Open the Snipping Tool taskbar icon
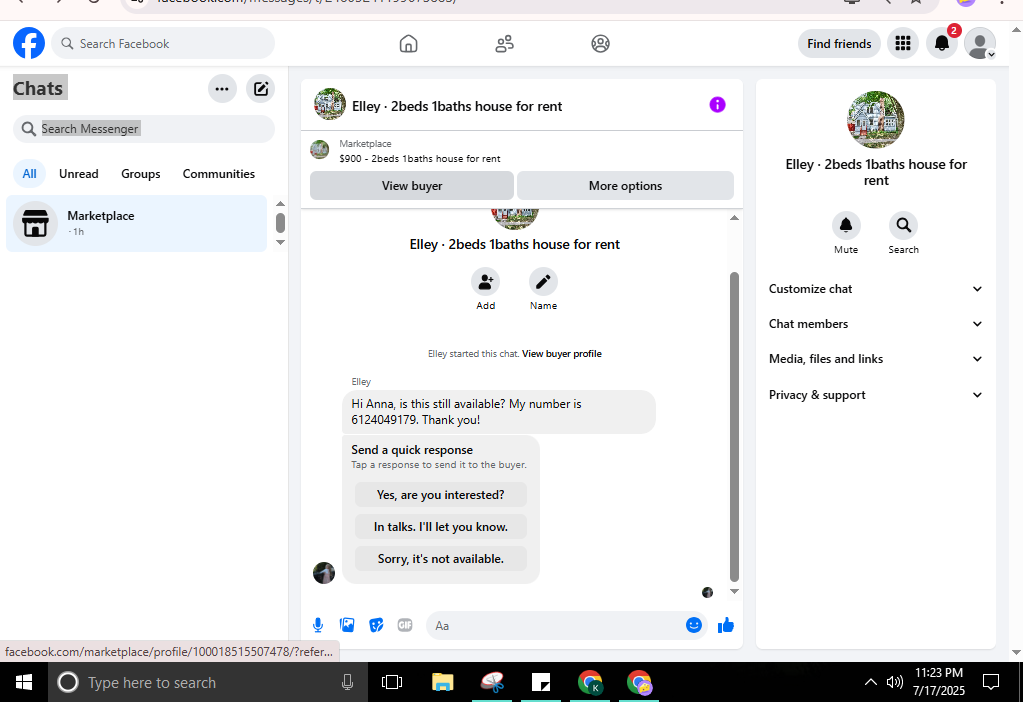 click(x=493, y=682)
